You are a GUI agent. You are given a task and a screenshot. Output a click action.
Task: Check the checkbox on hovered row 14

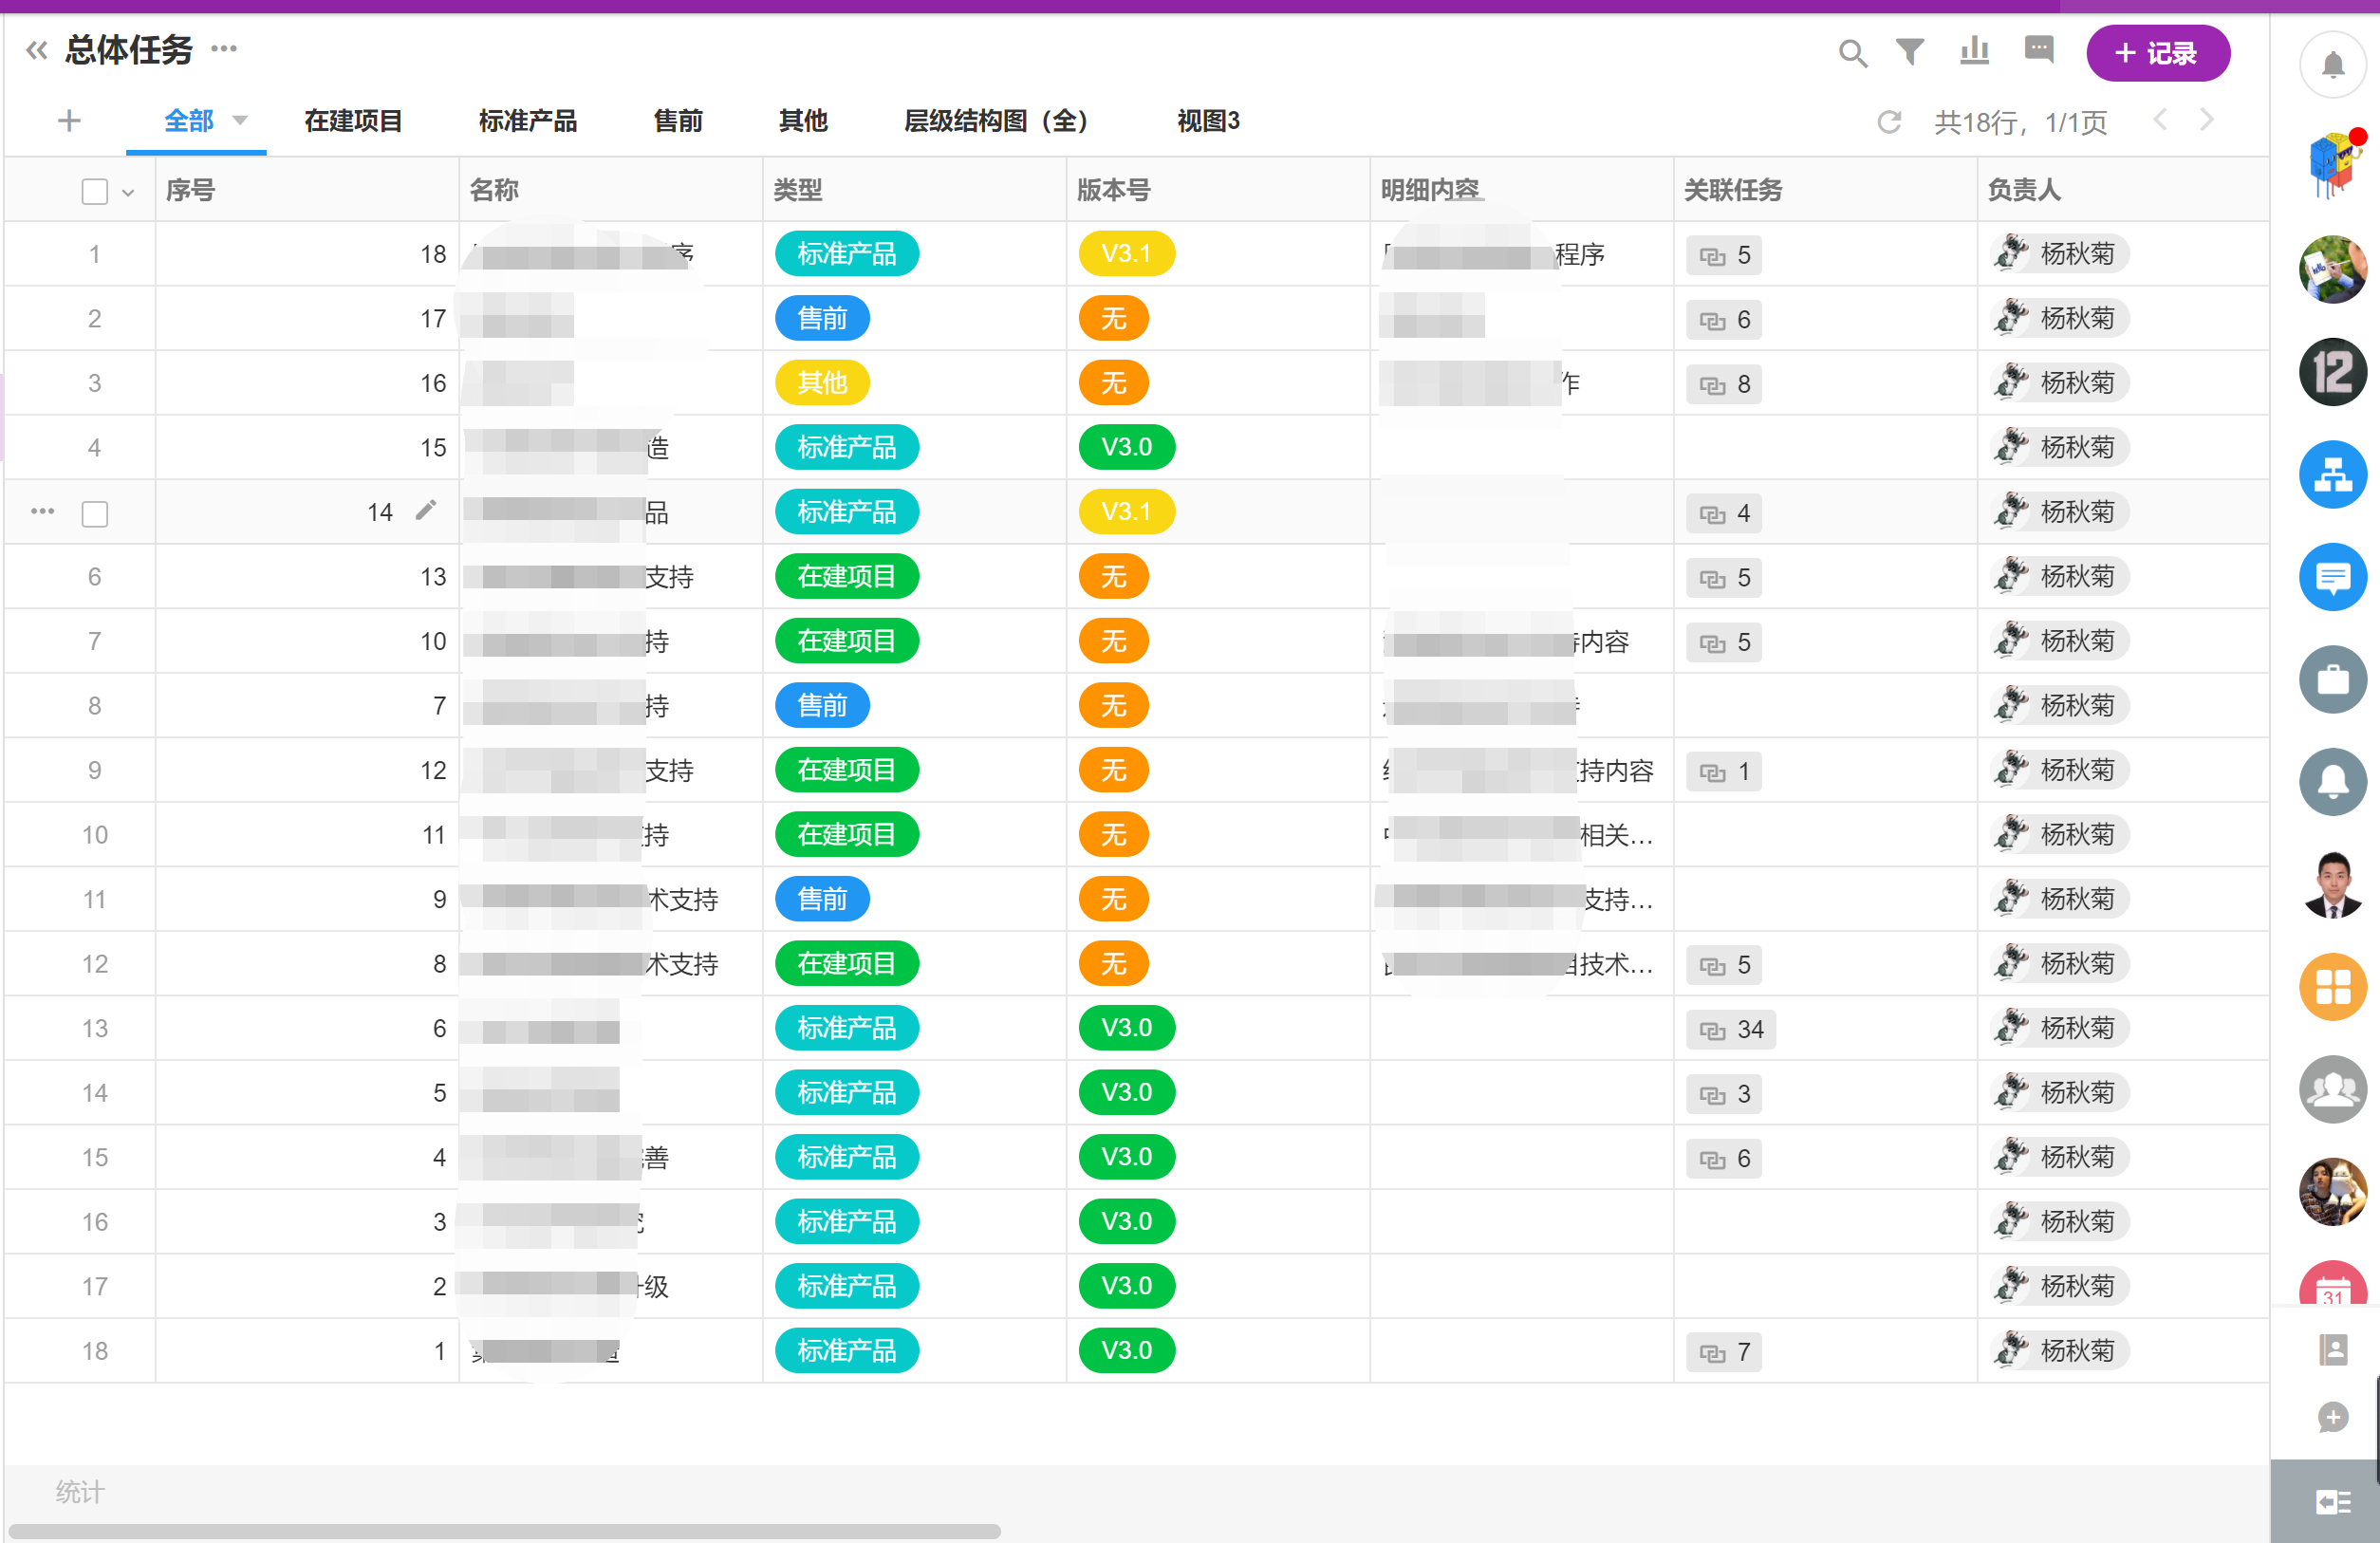click(x=94, y=513)
